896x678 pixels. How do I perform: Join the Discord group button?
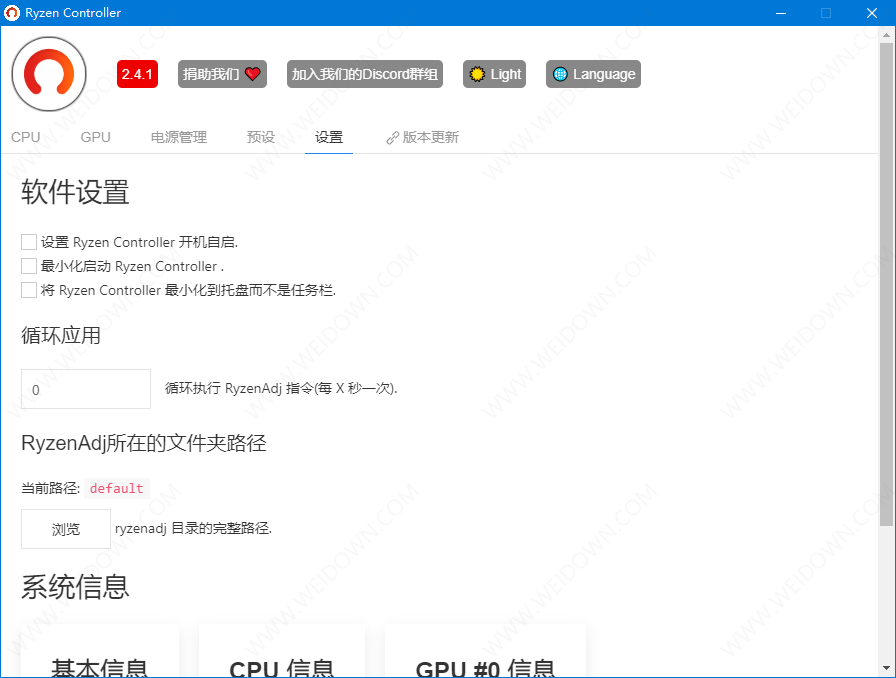(x=365, y=74)
